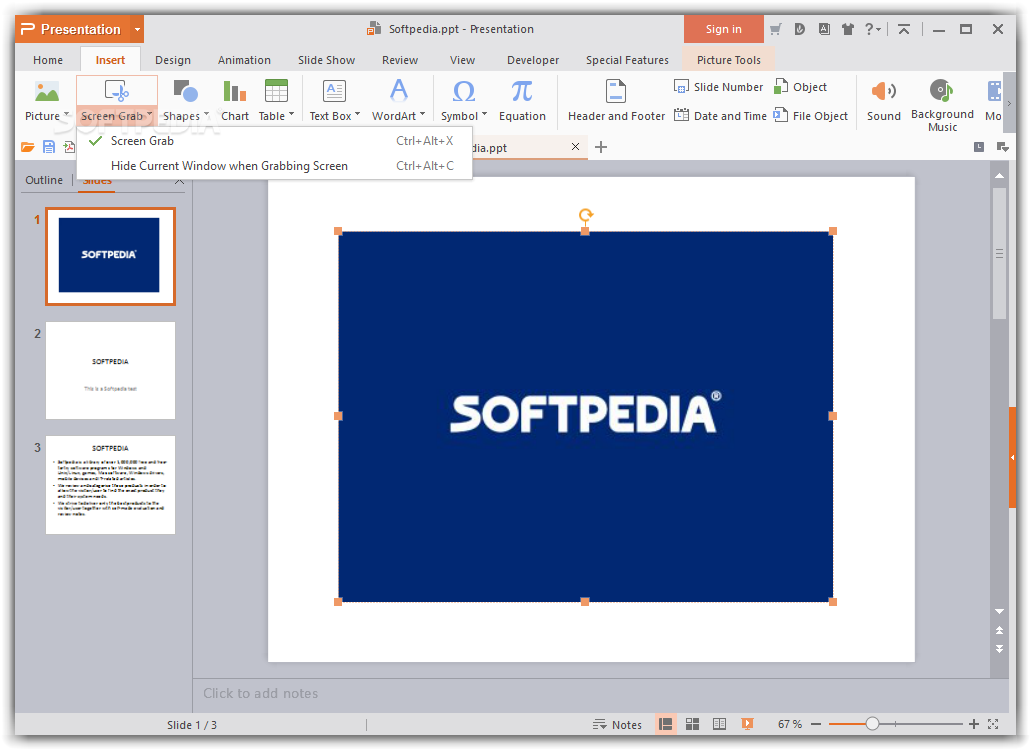1031x750 pixels.
Task: Click the blue Save disk icon
Action: 49,147
